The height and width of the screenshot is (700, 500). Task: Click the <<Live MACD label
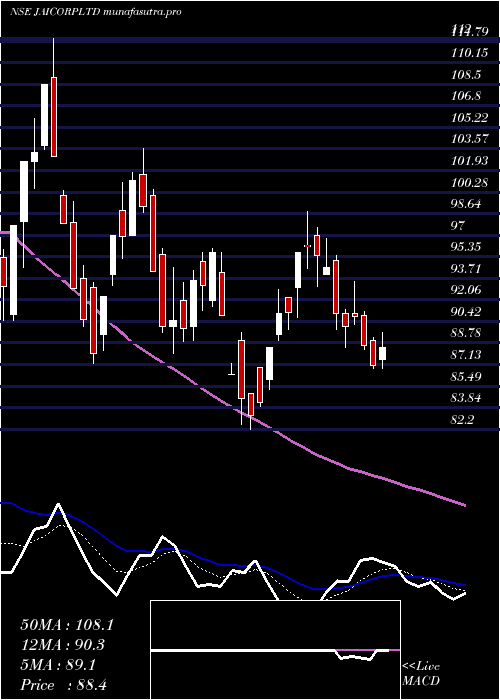(421, 674)
